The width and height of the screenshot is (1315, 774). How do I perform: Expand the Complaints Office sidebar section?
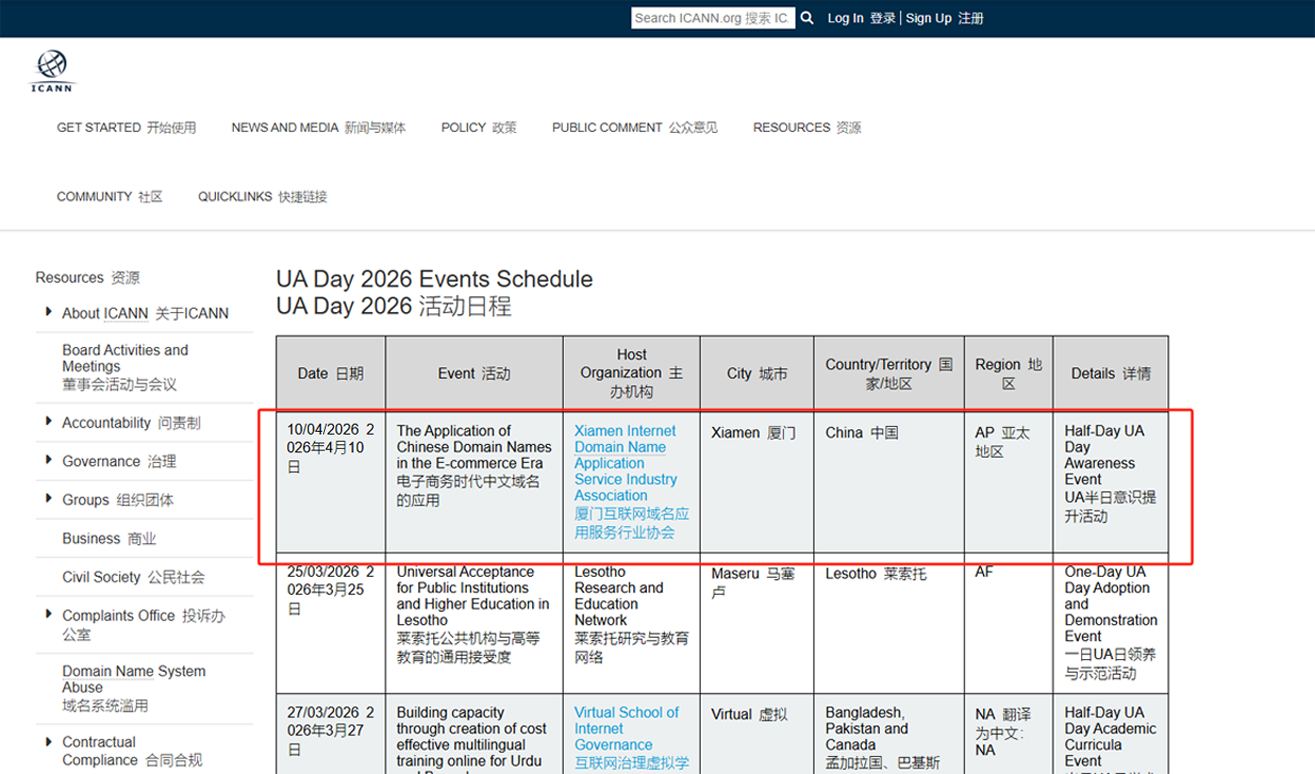(x=48, y=615)
